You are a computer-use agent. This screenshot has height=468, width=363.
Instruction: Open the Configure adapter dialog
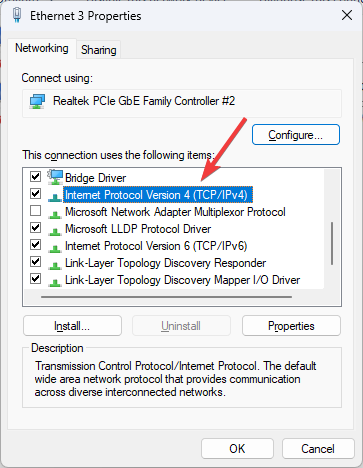pyautogui.click(x=296, y=135)
